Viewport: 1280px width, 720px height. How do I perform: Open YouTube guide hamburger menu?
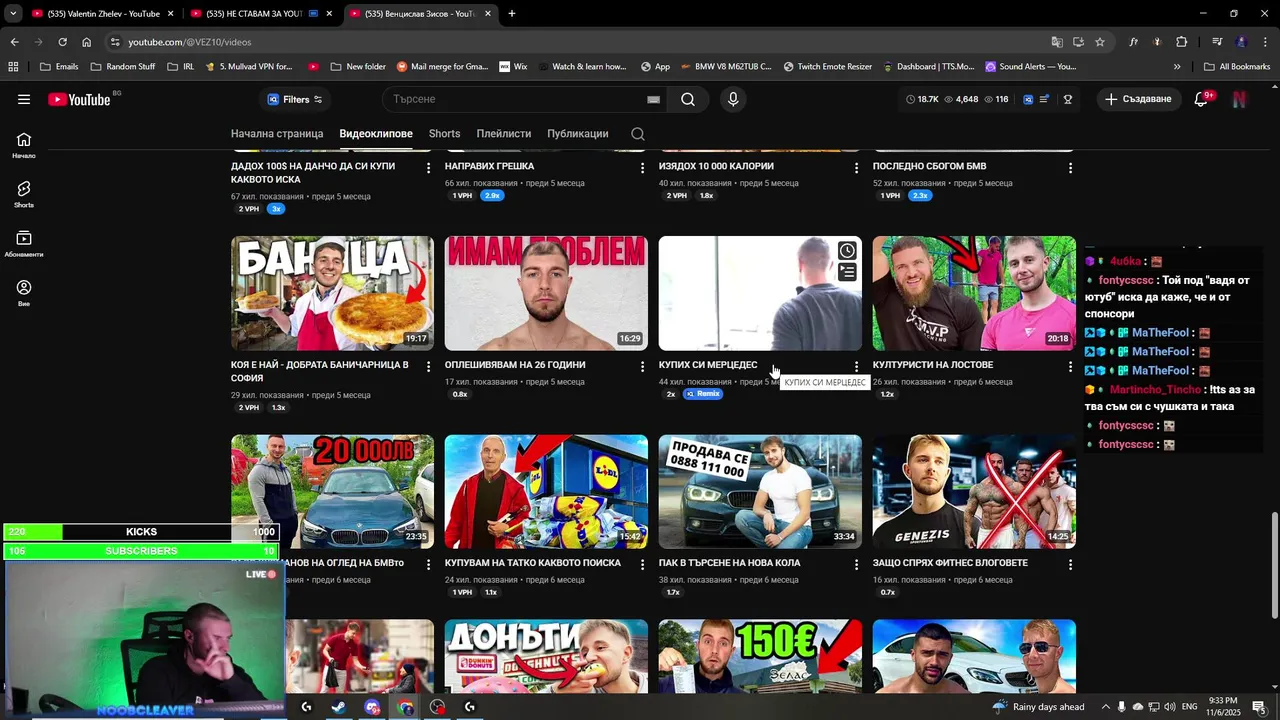click(x=24, y=99)
